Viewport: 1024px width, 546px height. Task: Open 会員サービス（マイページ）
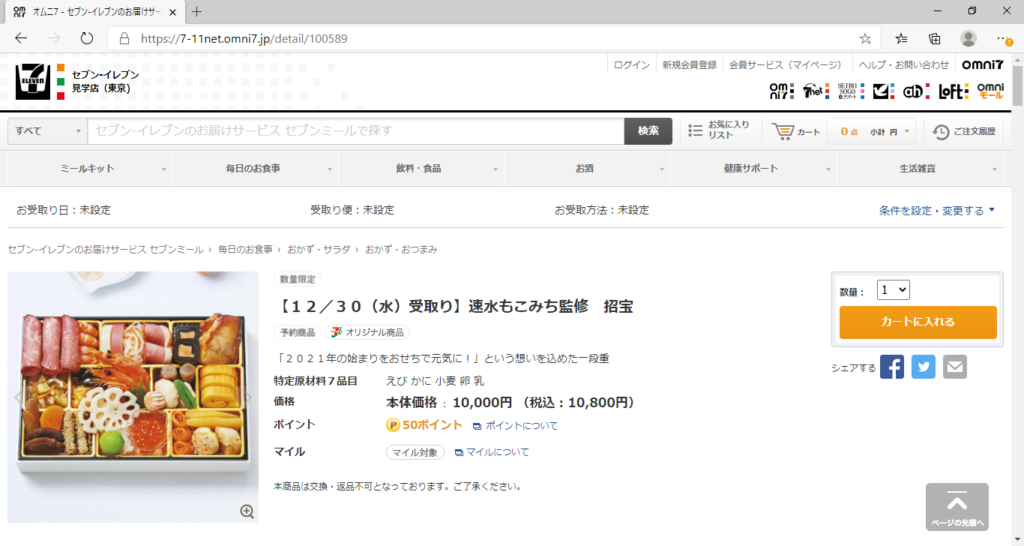785,65
